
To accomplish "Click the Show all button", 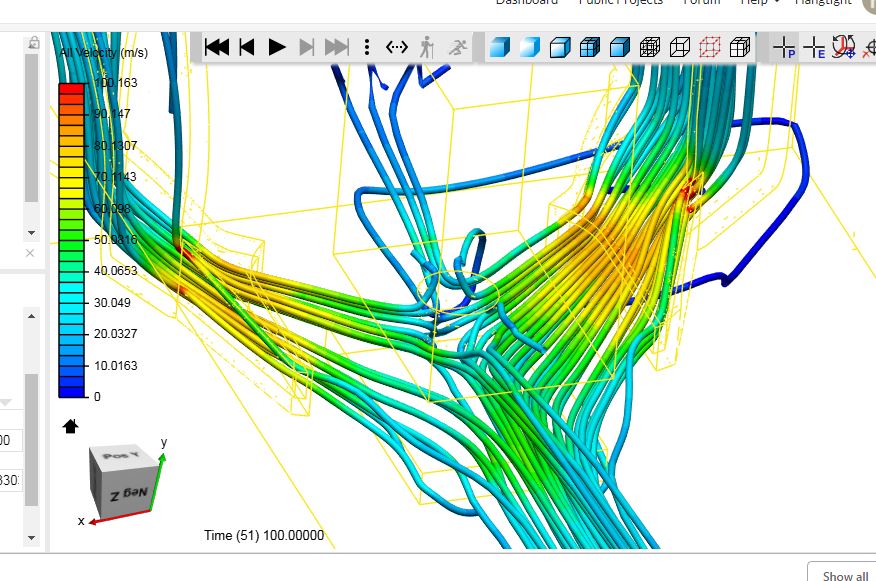I will 845,574.
